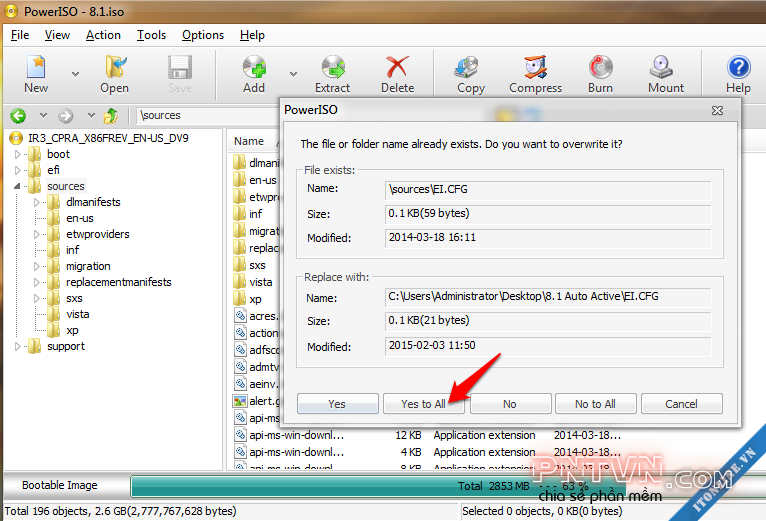766x521 pixels.
Task: Click the Help toolbar icon
Action: (x=738, y=74)
